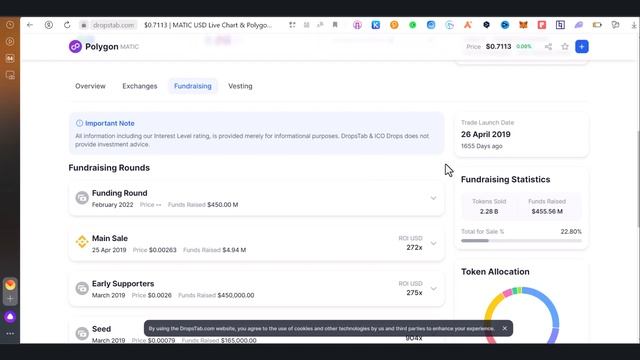Click the 1655 Days ago text
The image size is (640, 360).
click(x=482, y=146)
